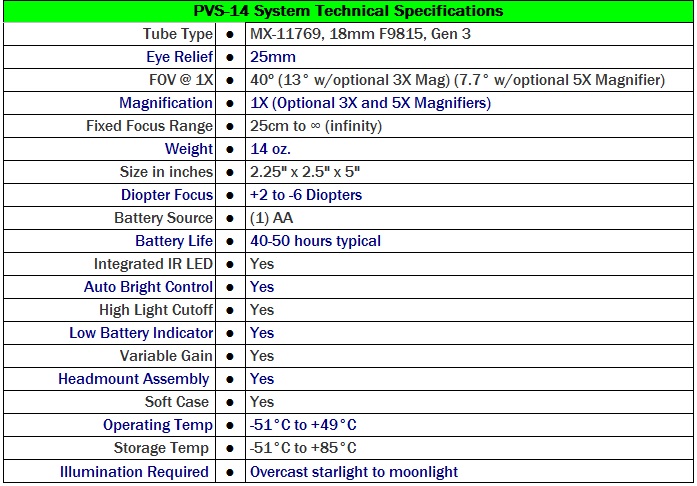Image resolution: width=697 pixels, height=486 pixels.
Task: Select the 'Soft Case' label
Action: (176, 402)
